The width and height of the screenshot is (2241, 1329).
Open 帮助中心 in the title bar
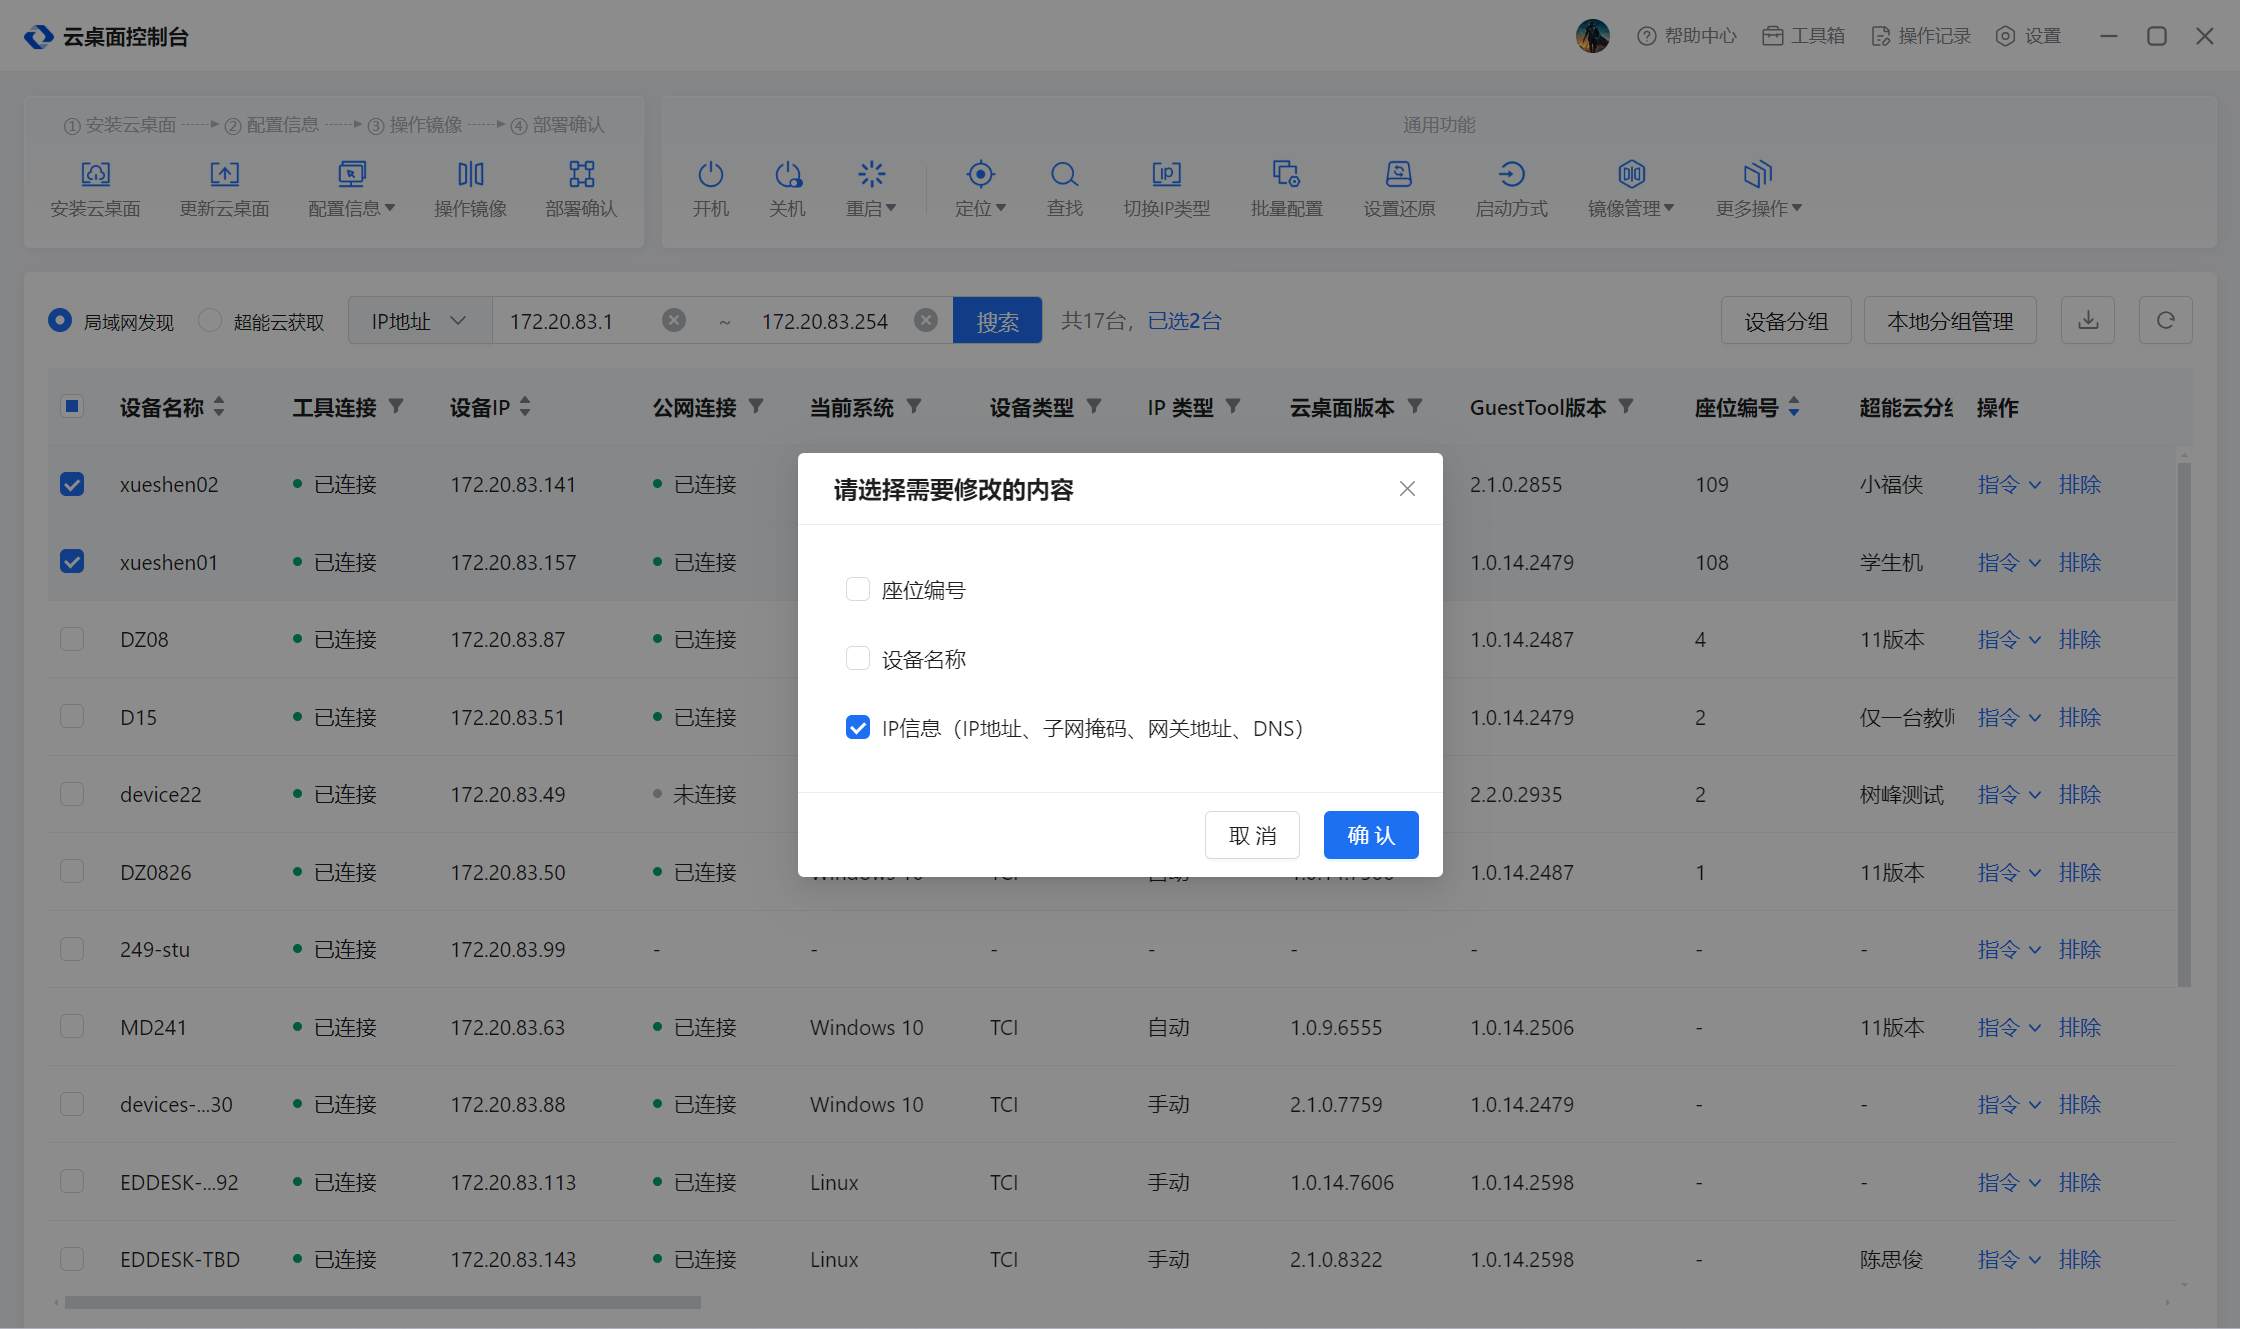1687,36
